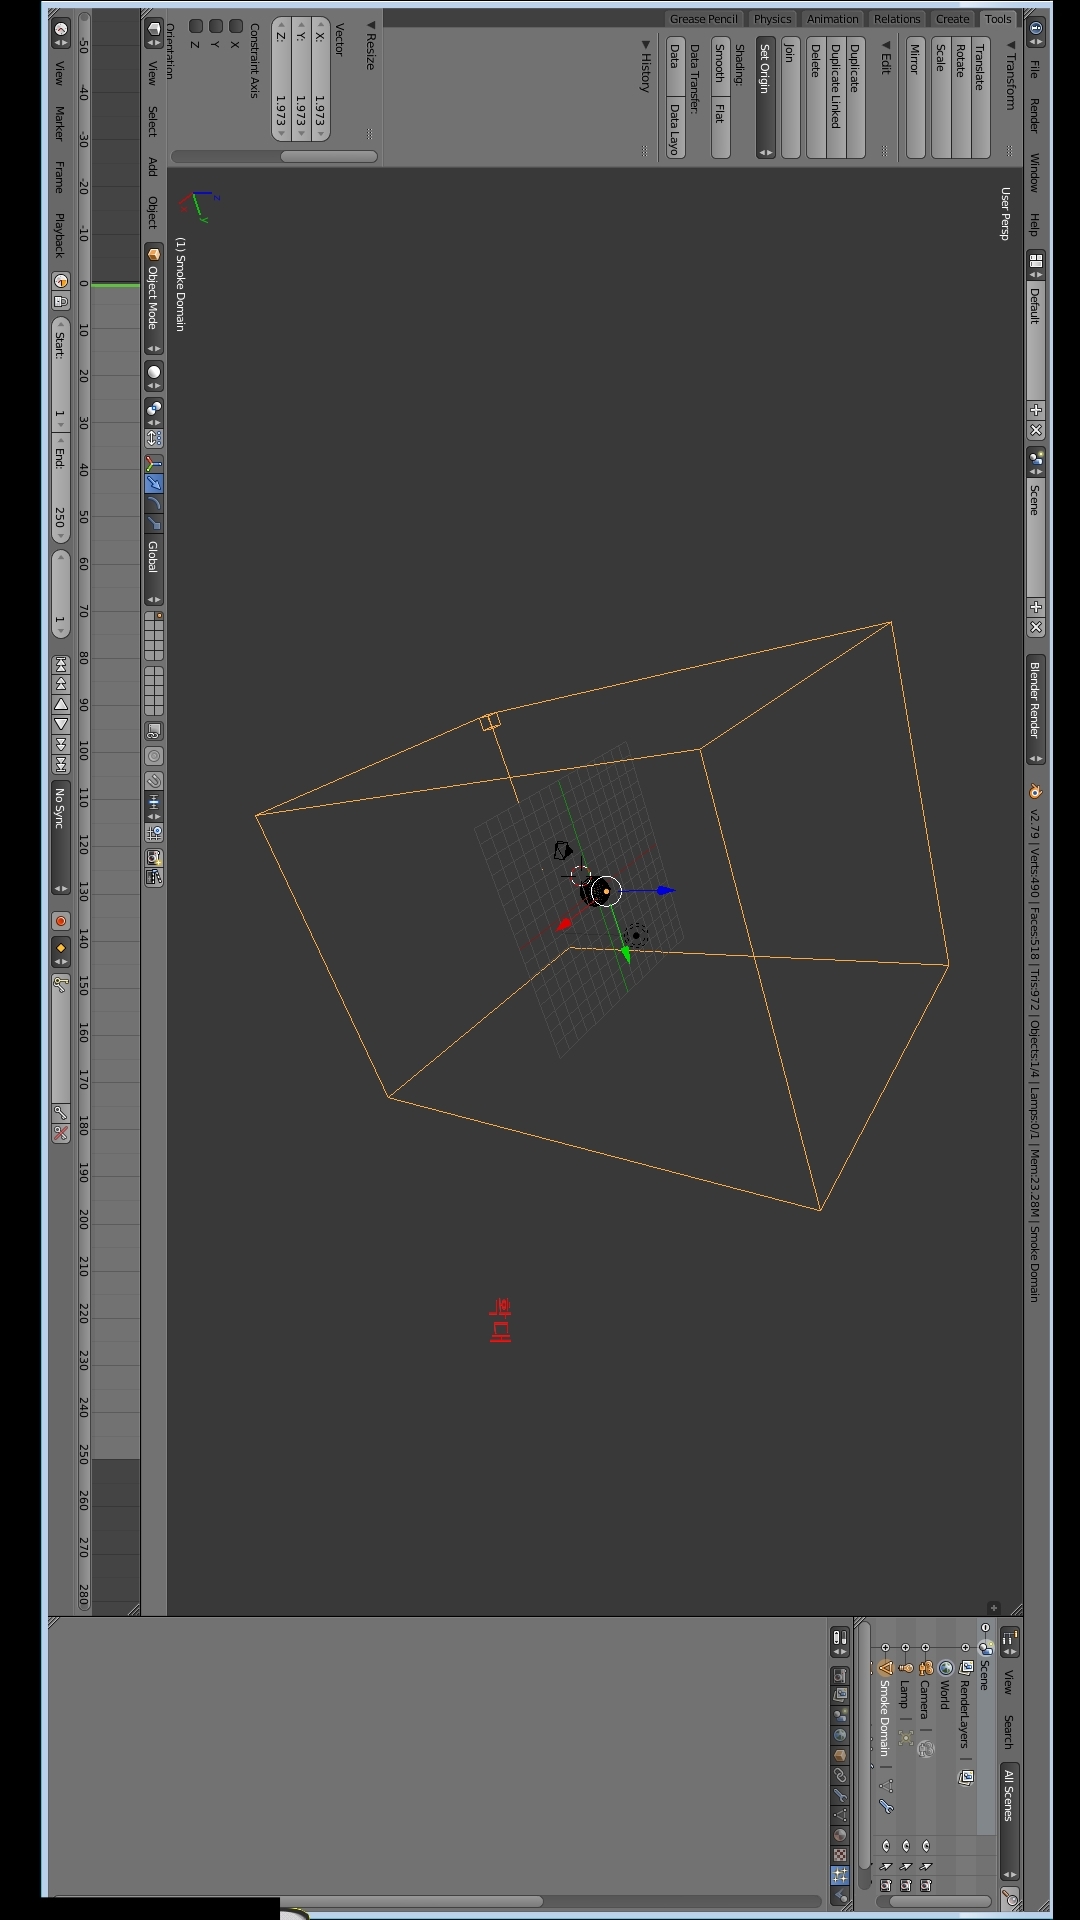Jump to the last frame in timeline
The image size is (1080, 1920).
61,765
